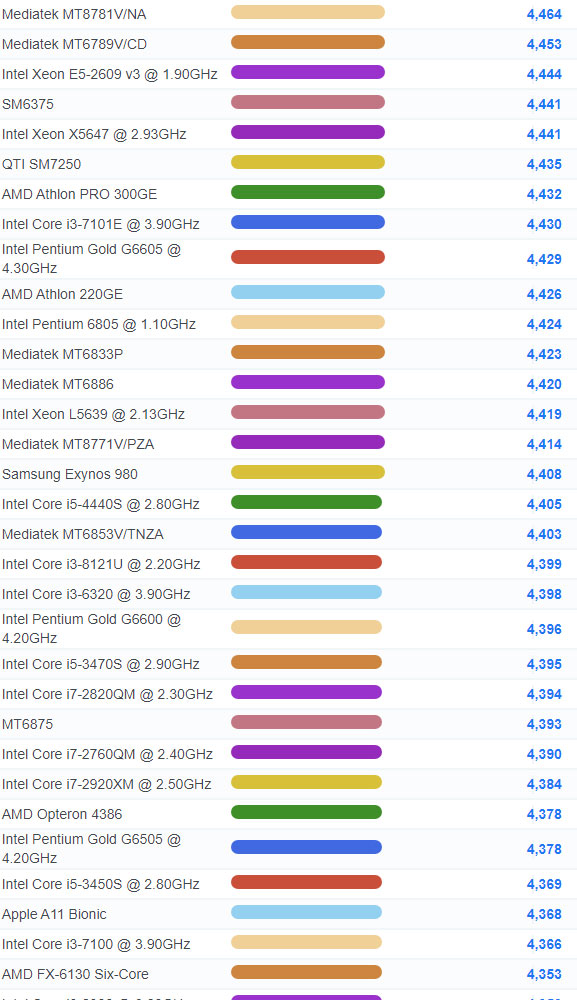The image size is (577, 1000).
Task: Click the green bar for AMD Opteron 4386
Action: [306, 812]
